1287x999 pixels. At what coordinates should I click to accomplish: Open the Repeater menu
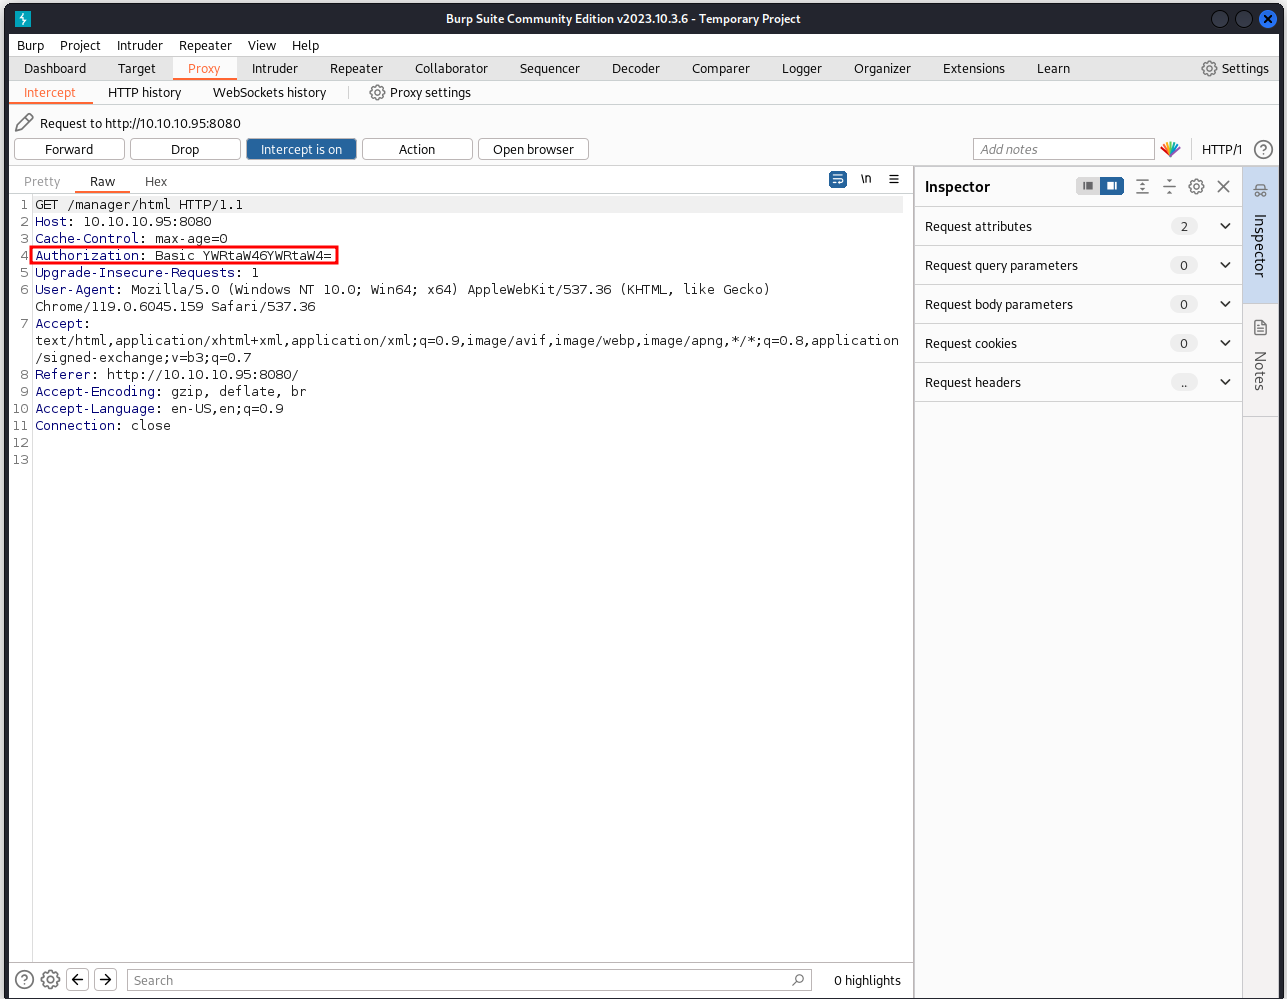(205, 45)
